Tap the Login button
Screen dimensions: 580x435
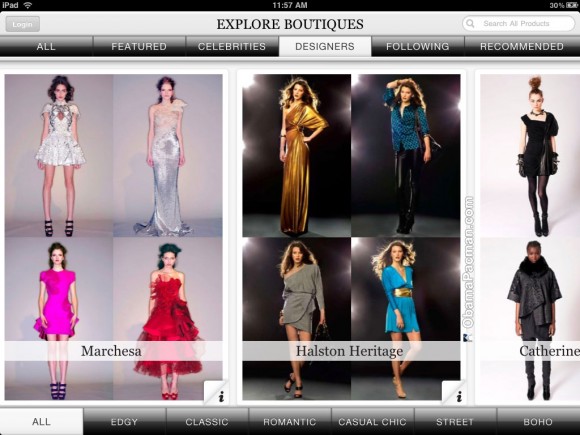pyautogui.click(x=23, y=24)
